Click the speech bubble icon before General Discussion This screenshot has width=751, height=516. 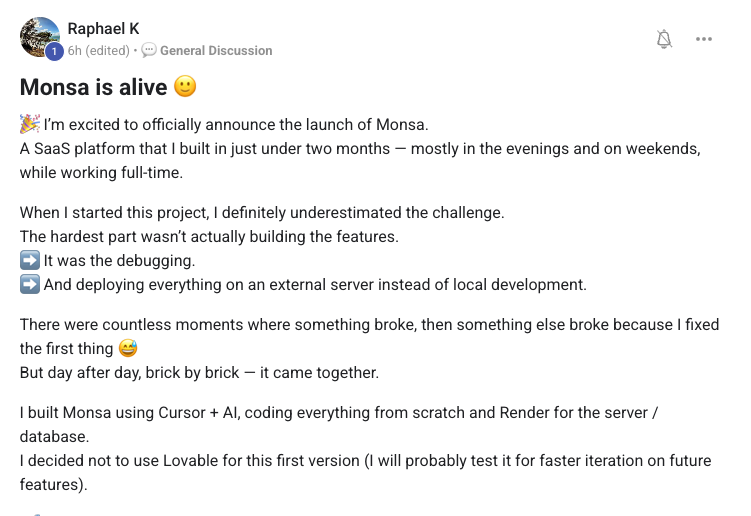pos(149,50)
